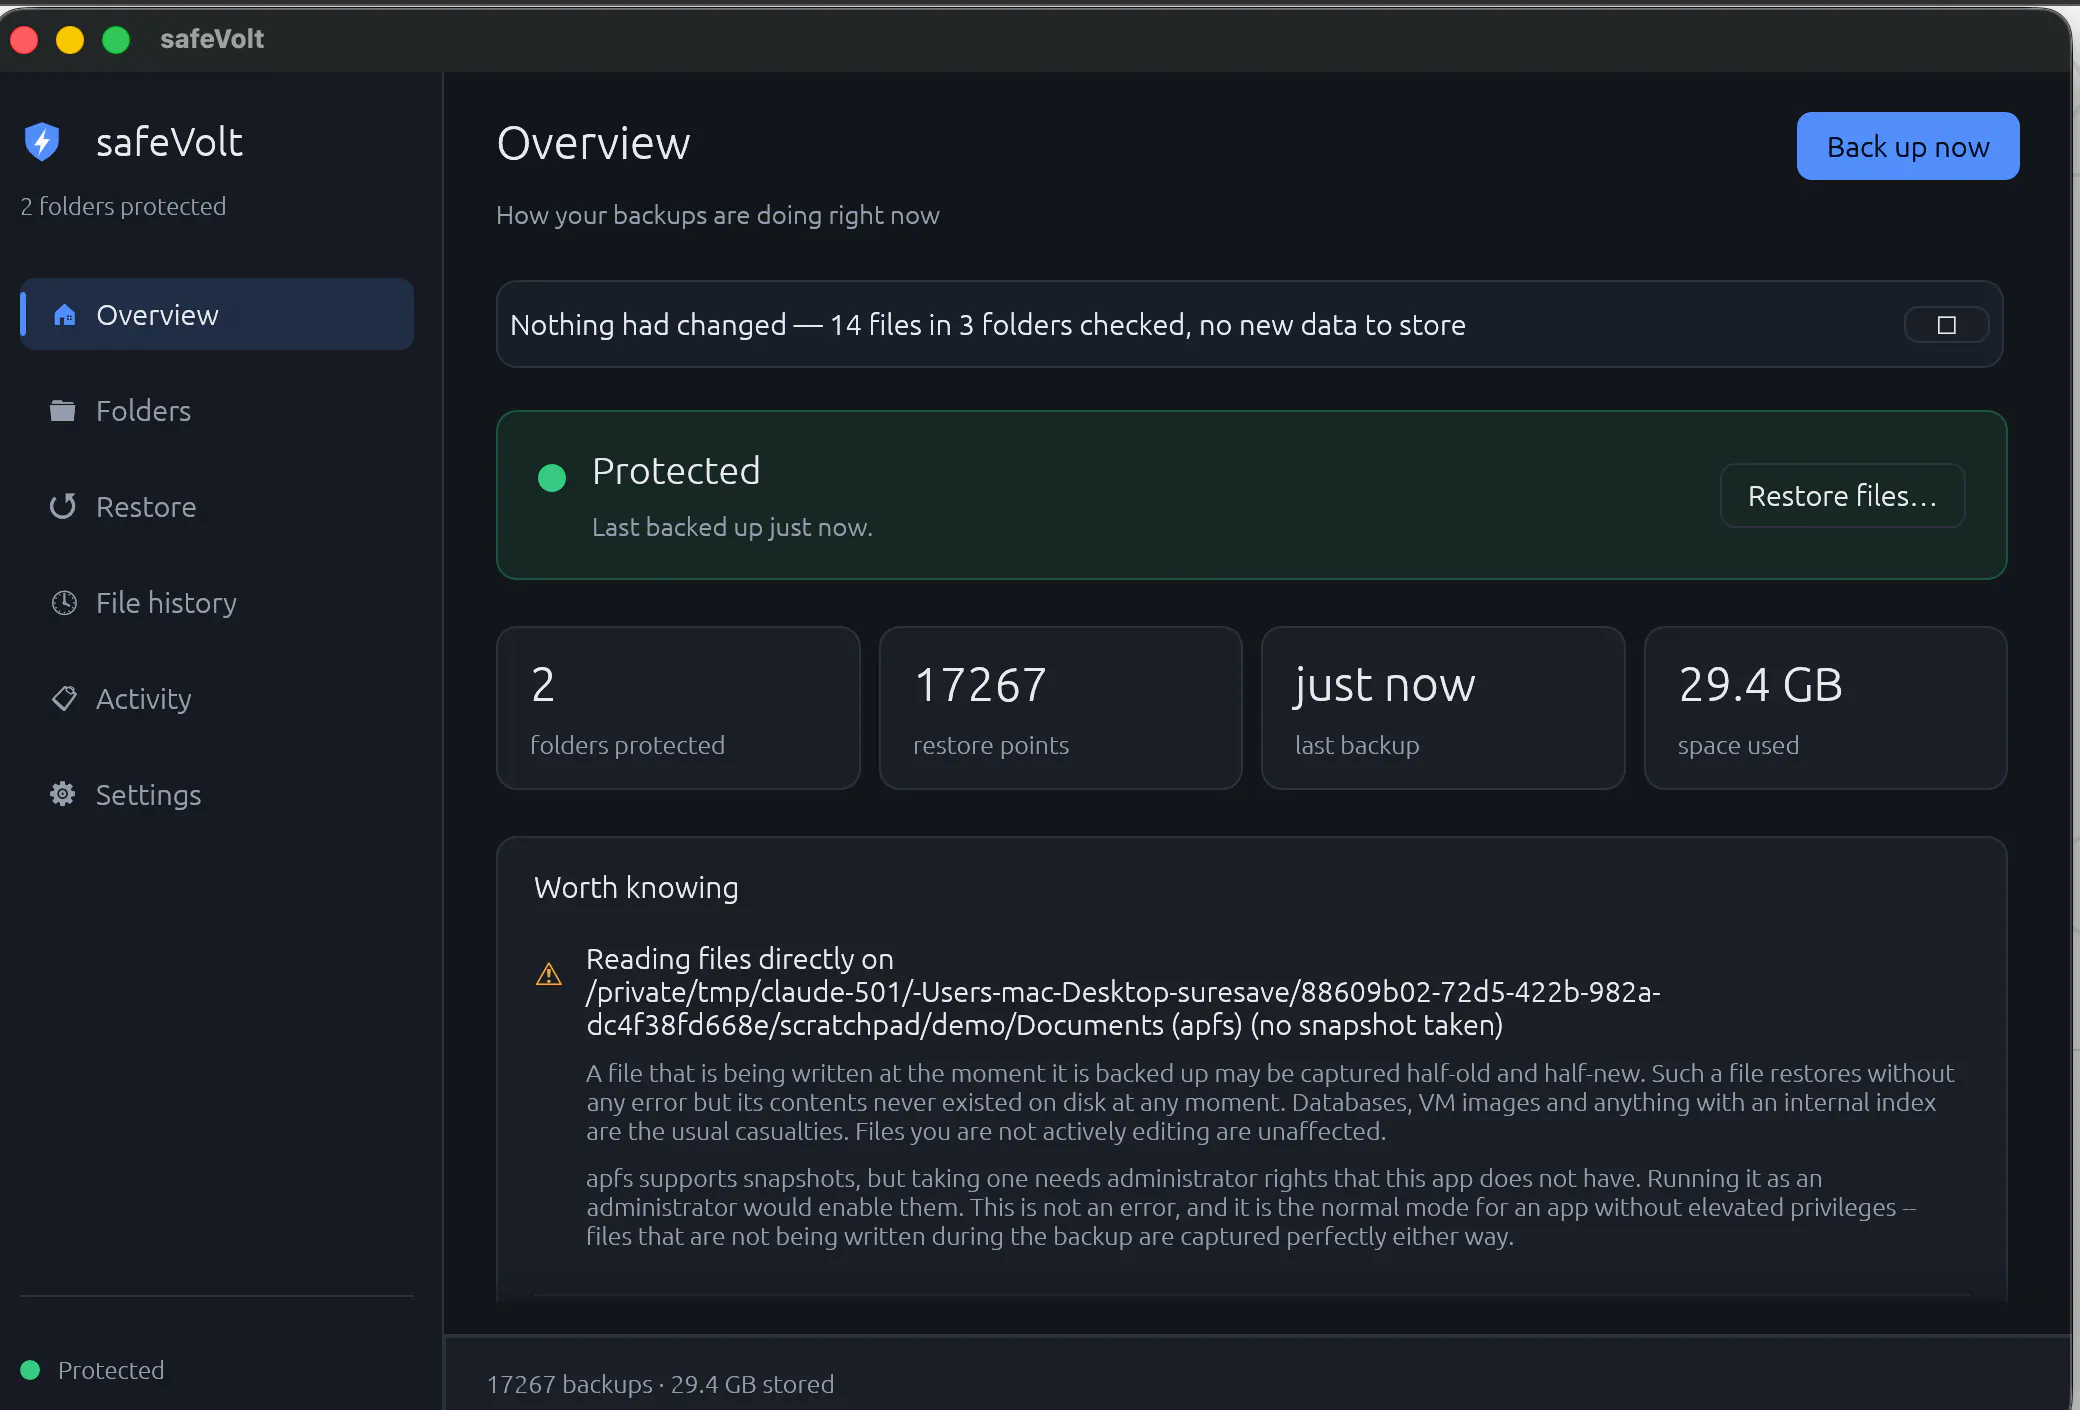Viewport: 2080px width, 1410px height.
Task: Click 'How your backups are doing right now'
Action: [718, 215]
